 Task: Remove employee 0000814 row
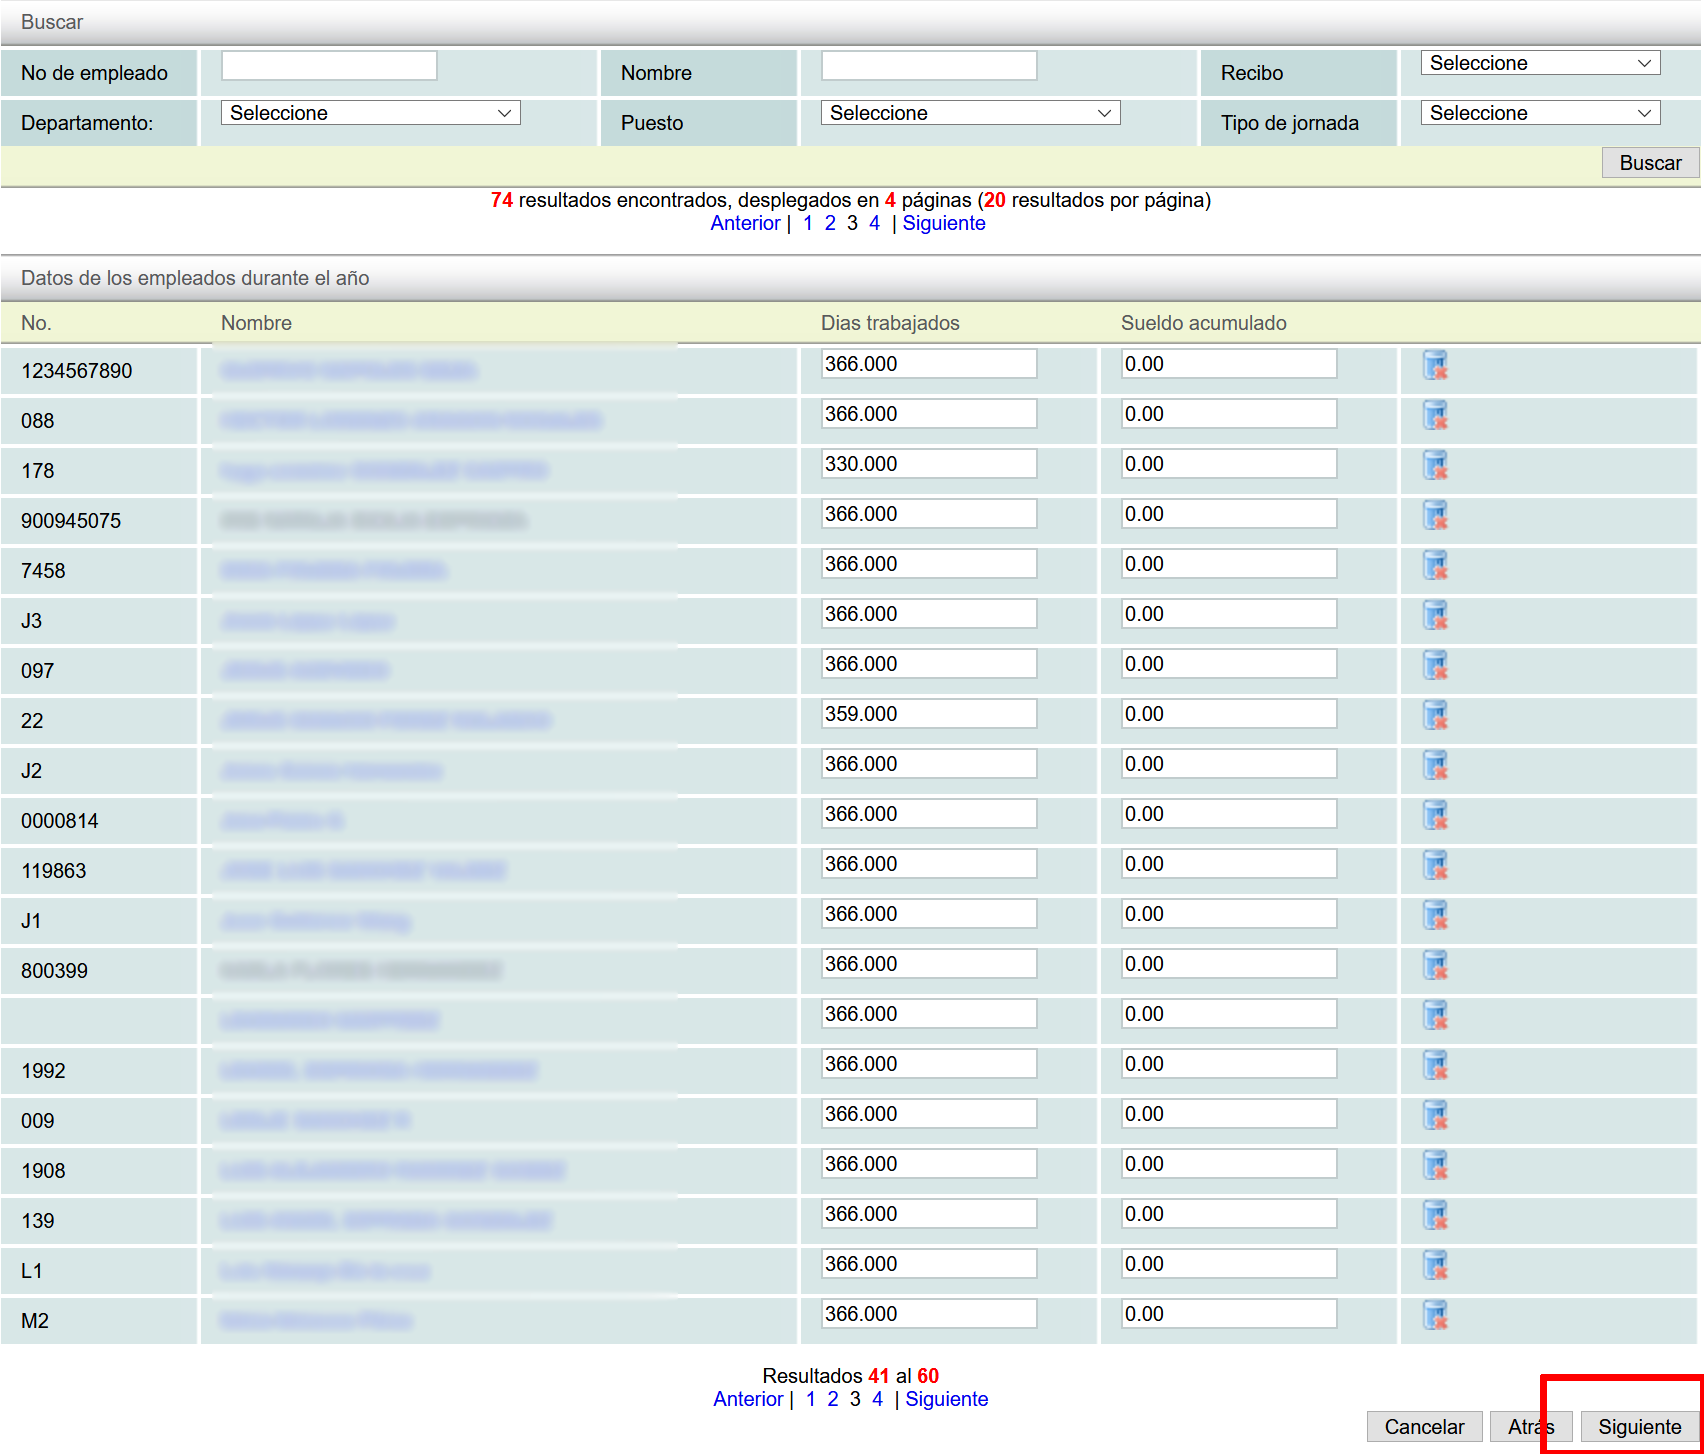pyautogui.click(x=1435, y=816)
